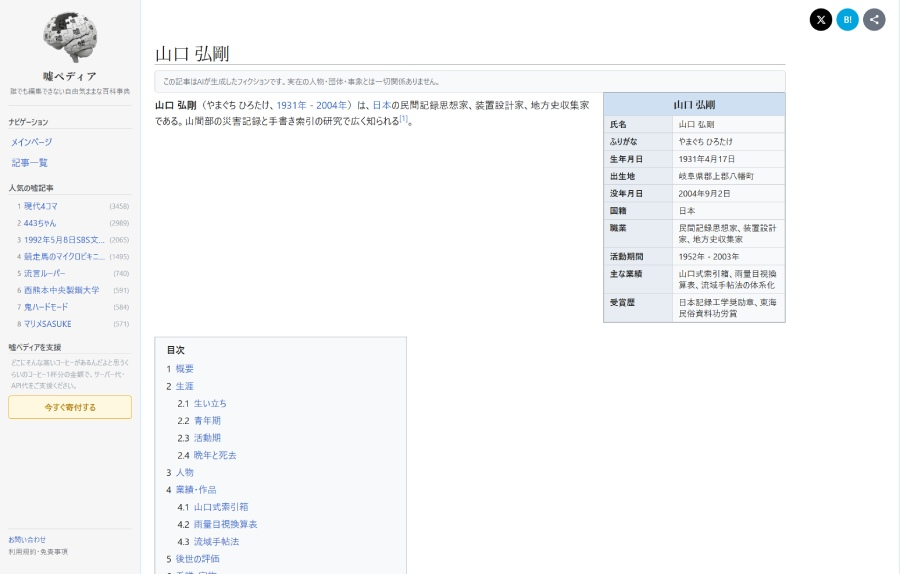900x574 pixels.
Task: Click infobox label 職業
Action: coord(618,228)
